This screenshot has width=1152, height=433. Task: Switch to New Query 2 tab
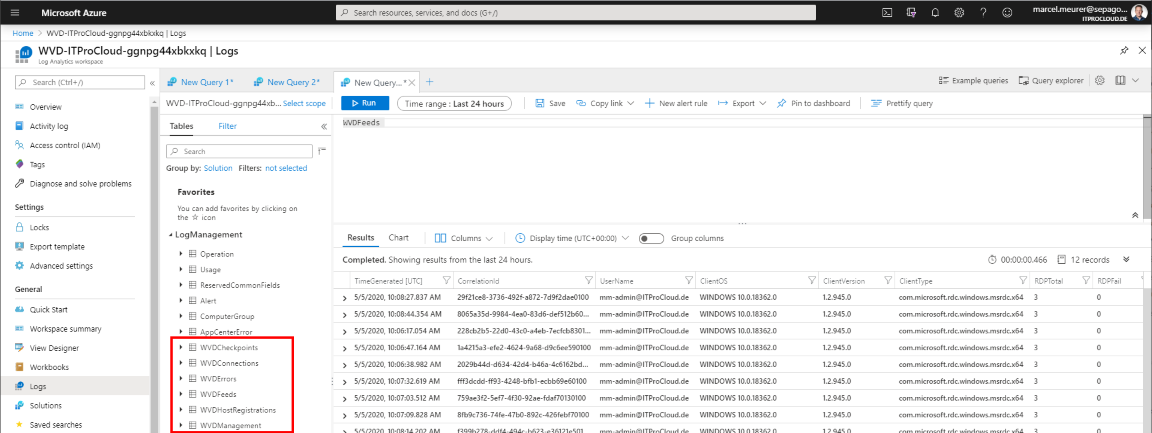[287, 82]
